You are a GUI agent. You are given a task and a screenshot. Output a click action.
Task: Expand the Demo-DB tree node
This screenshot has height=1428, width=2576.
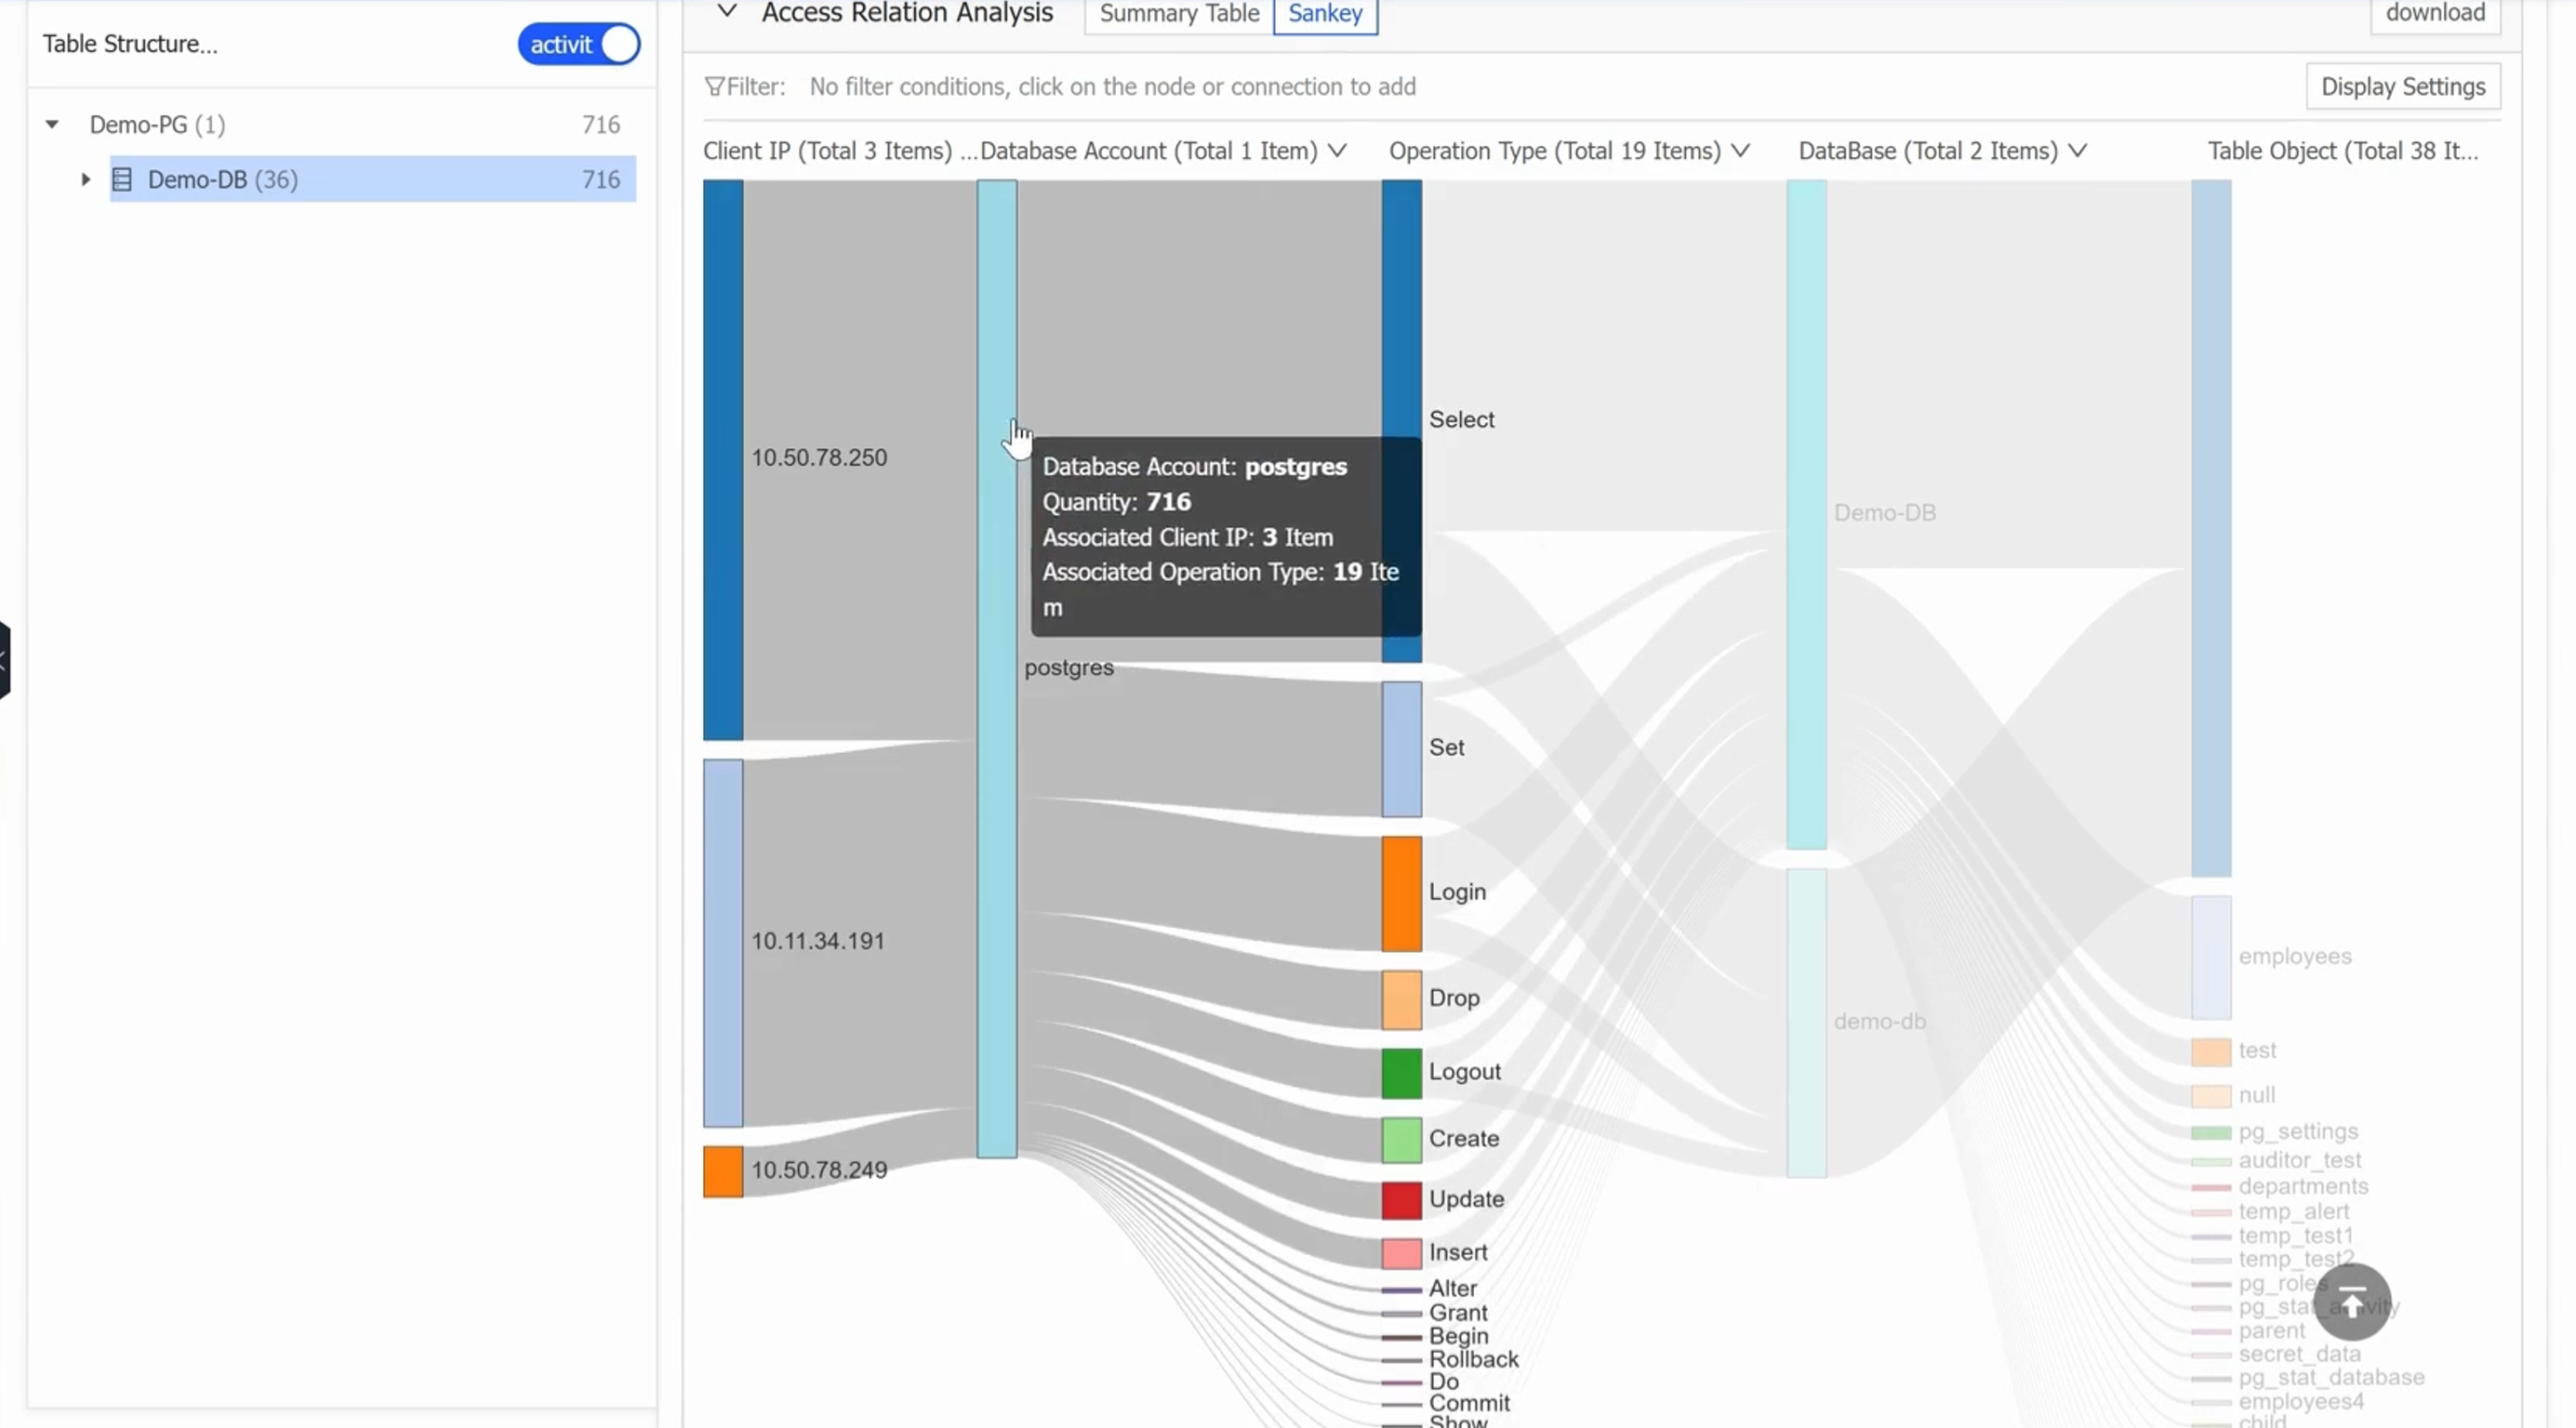pos(86,180)
